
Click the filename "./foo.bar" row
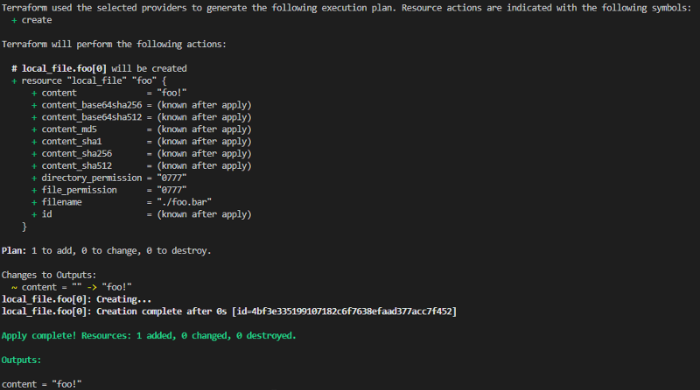tap(121, 202)
